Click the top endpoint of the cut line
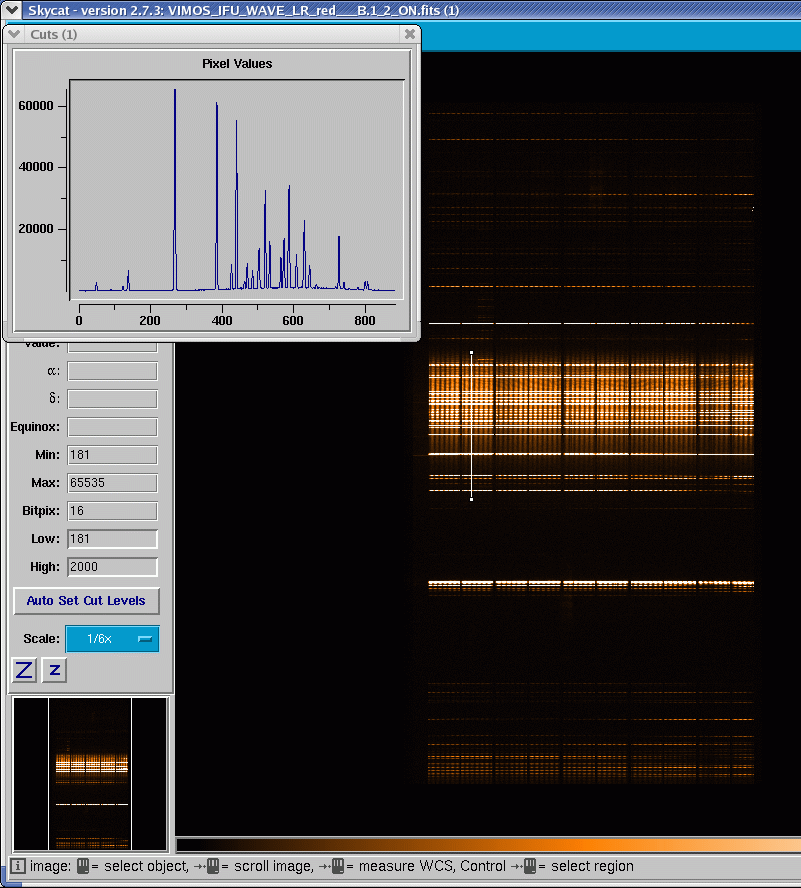The height and width of the screenshot is (888, 801). tap(471, 353)
